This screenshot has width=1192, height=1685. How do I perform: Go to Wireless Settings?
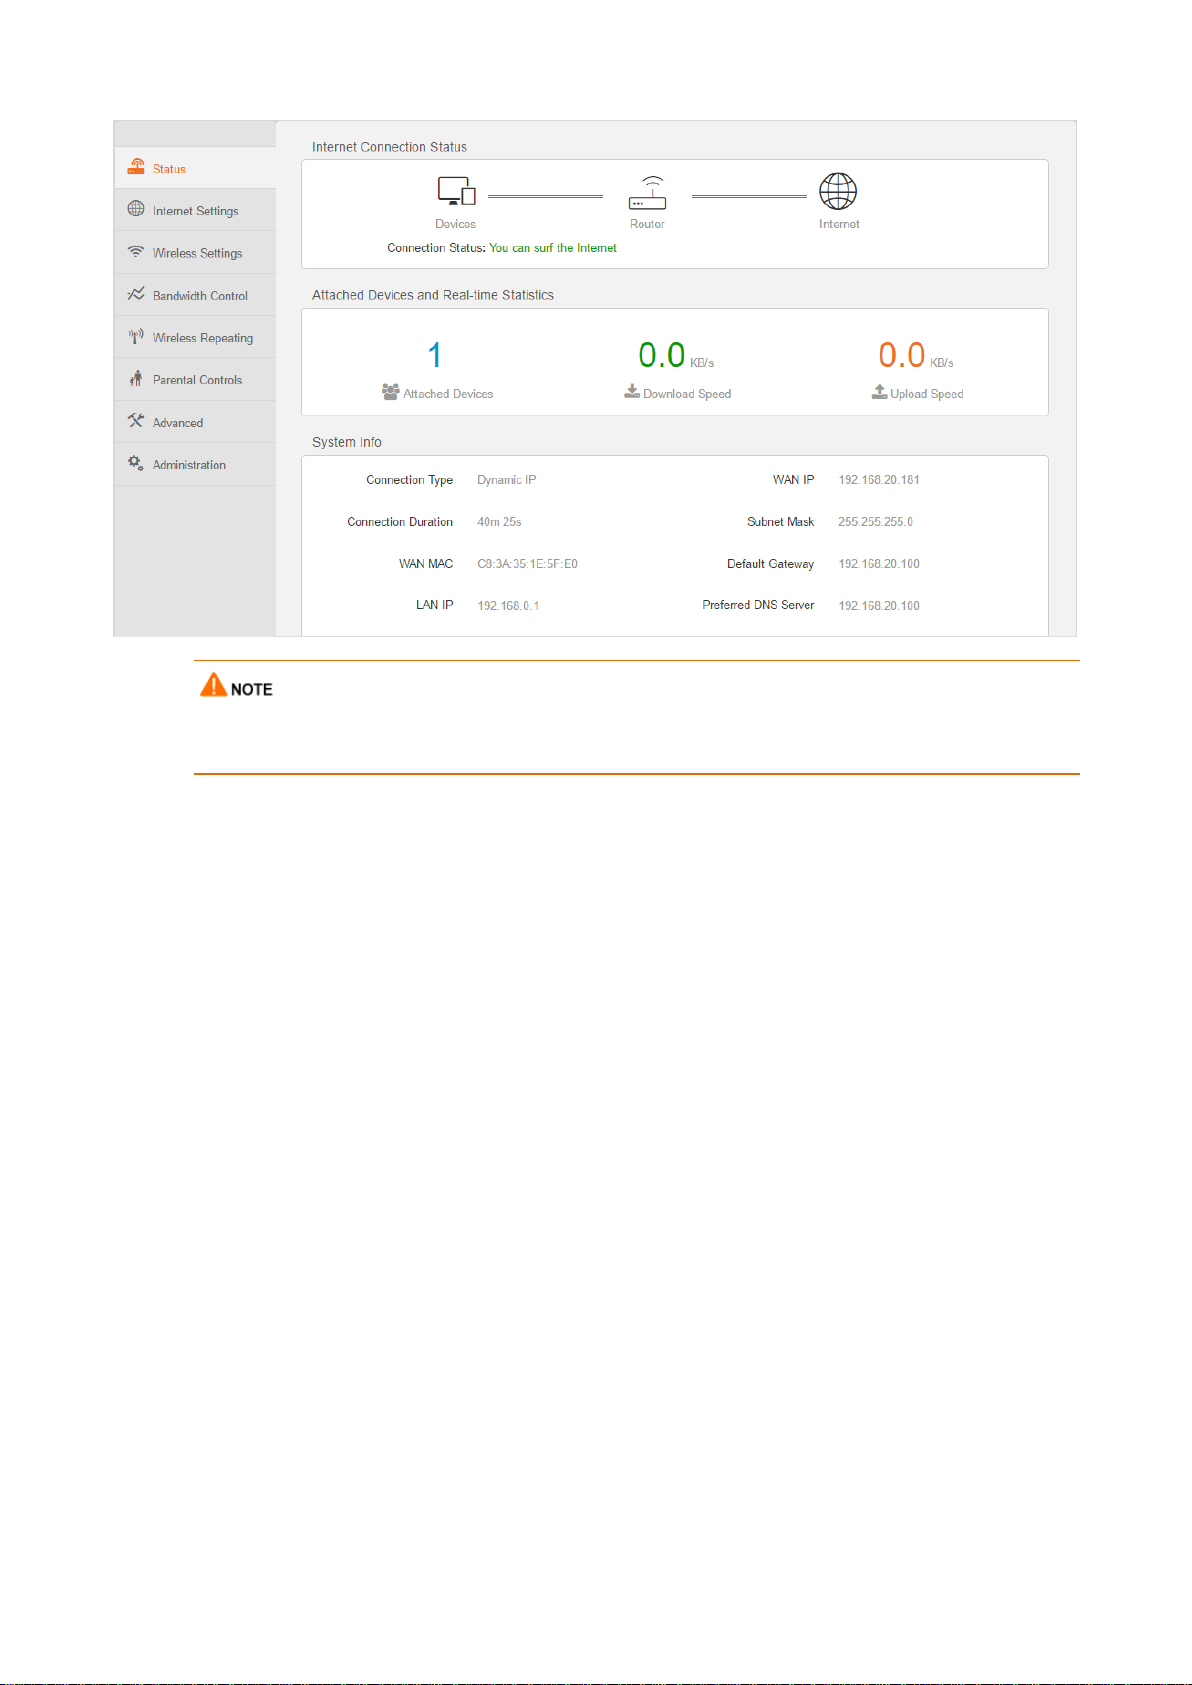[x=195, y=252]
